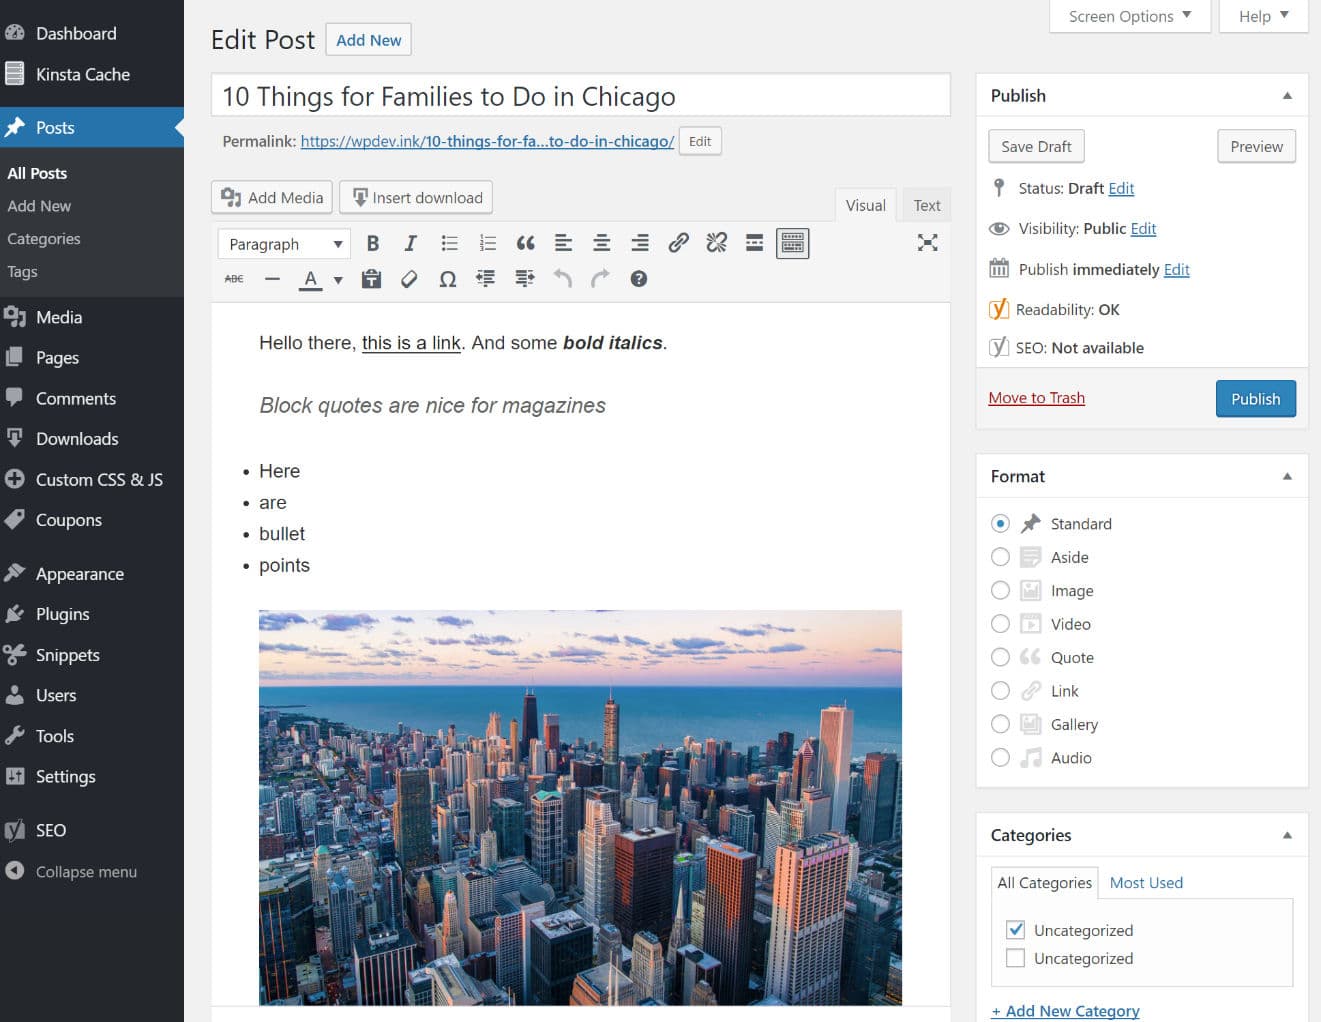This screenshot has width=1321, height=1022.
Task: Click the Undo icon in the editor
Action: tap(562, 279)
